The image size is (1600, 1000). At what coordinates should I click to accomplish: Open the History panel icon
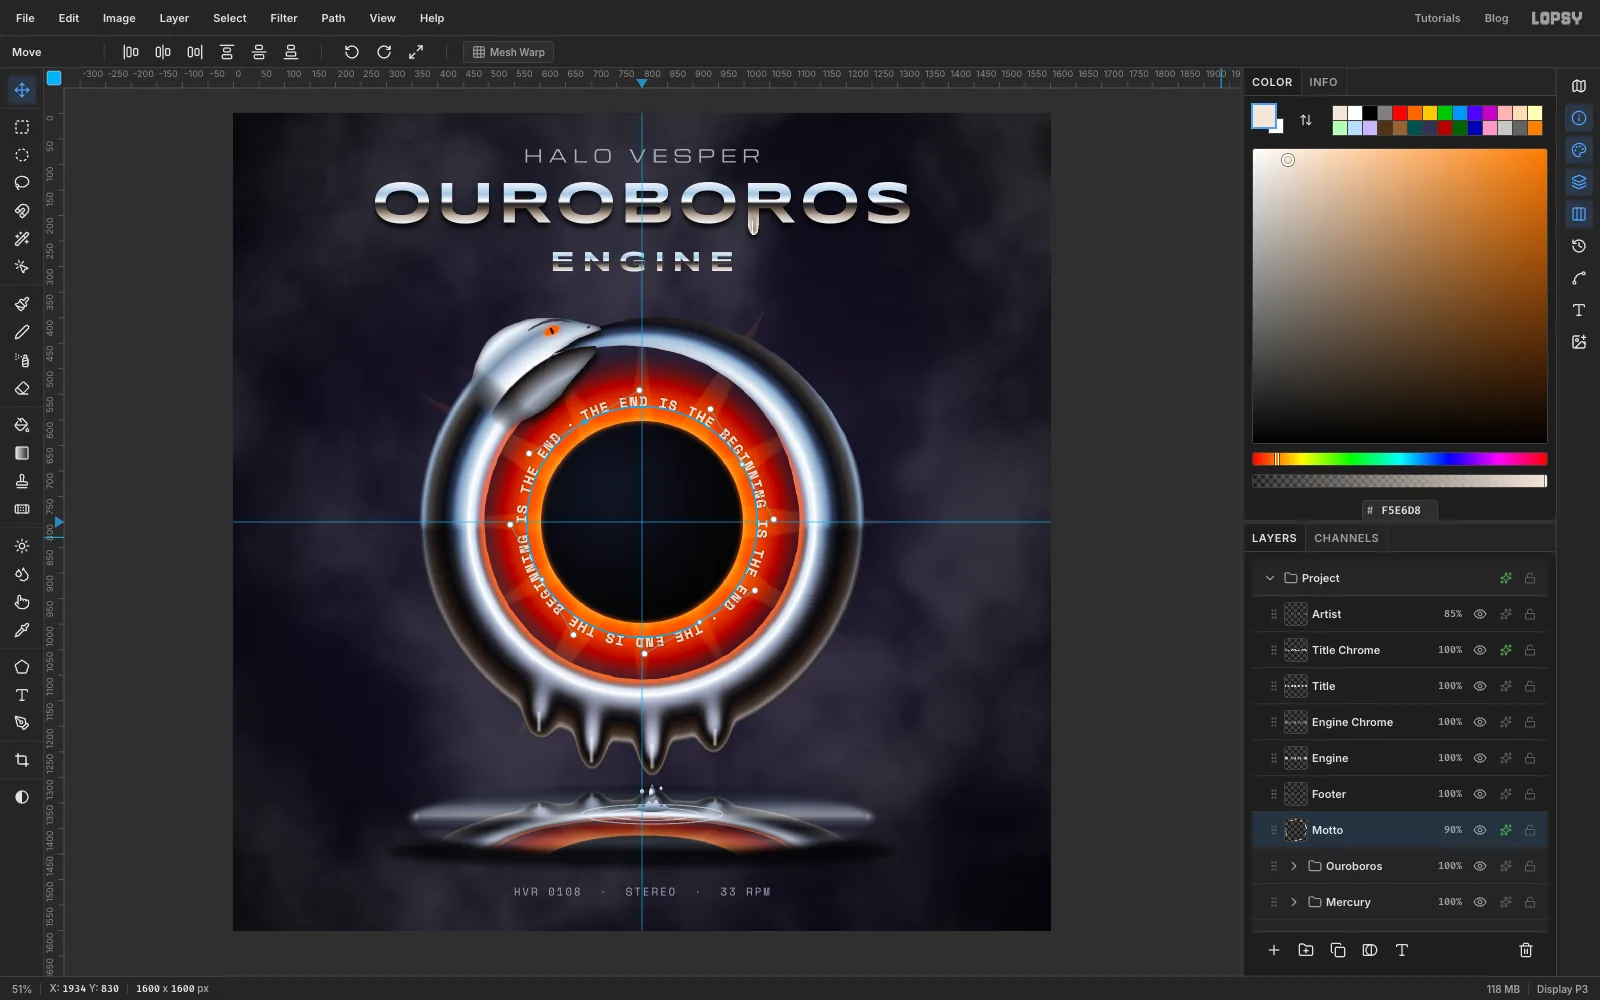(1579, 246)
